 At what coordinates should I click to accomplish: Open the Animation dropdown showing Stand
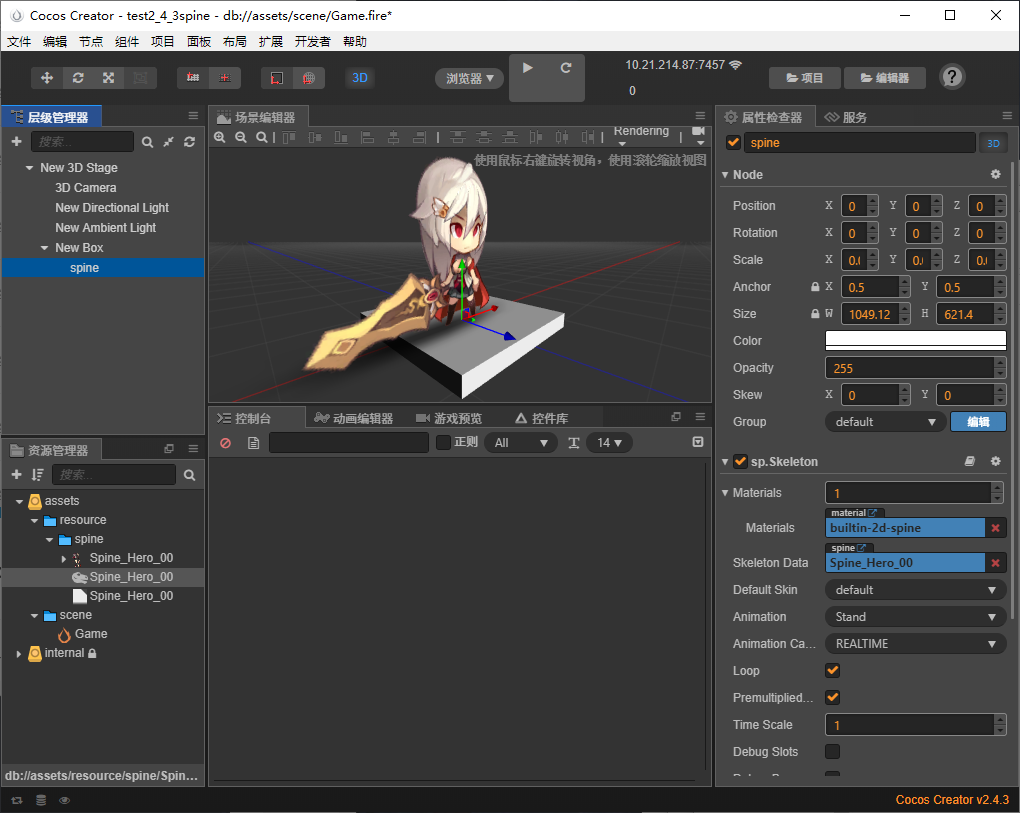point(915,617)
